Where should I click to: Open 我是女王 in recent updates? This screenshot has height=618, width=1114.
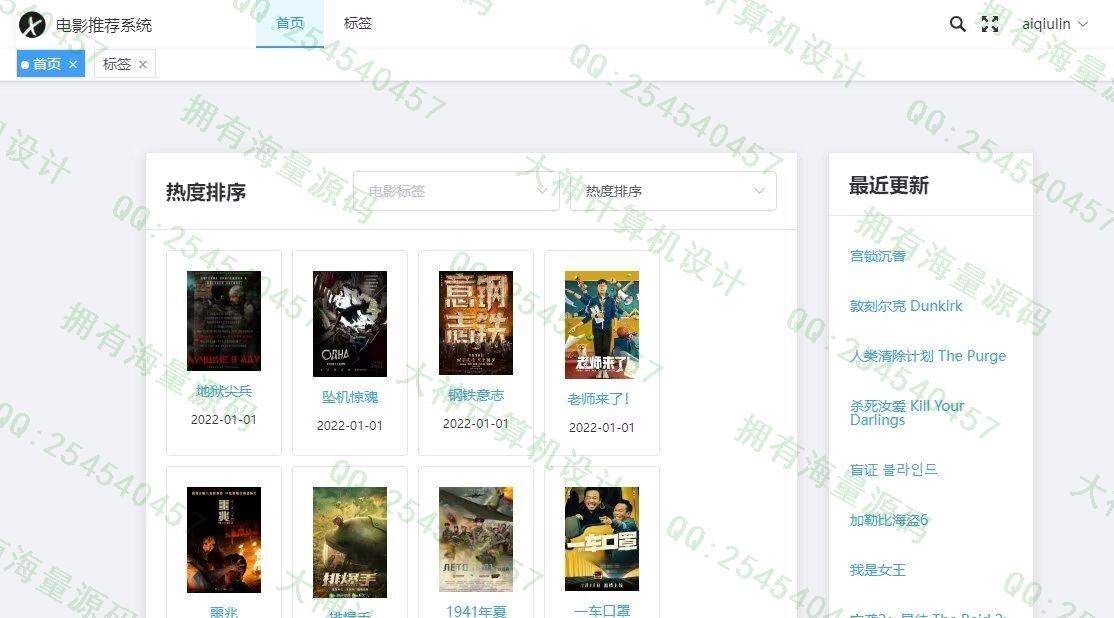point(877,570)
